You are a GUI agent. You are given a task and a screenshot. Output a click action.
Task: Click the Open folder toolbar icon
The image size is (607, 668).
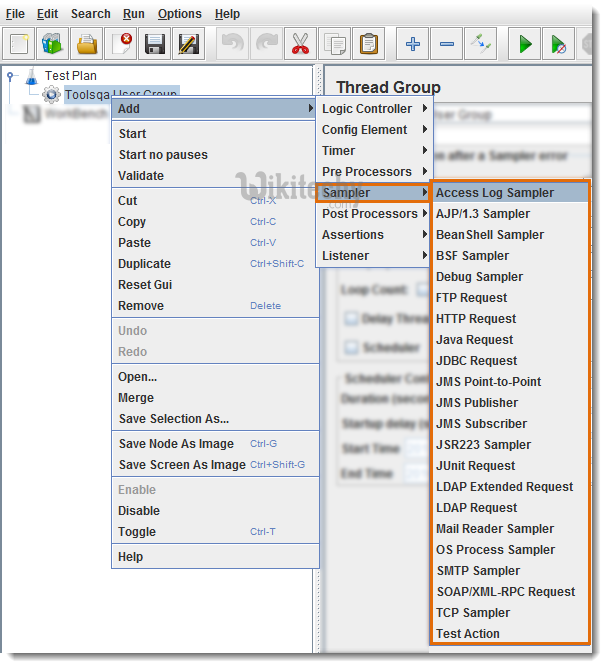coord(88,44)
